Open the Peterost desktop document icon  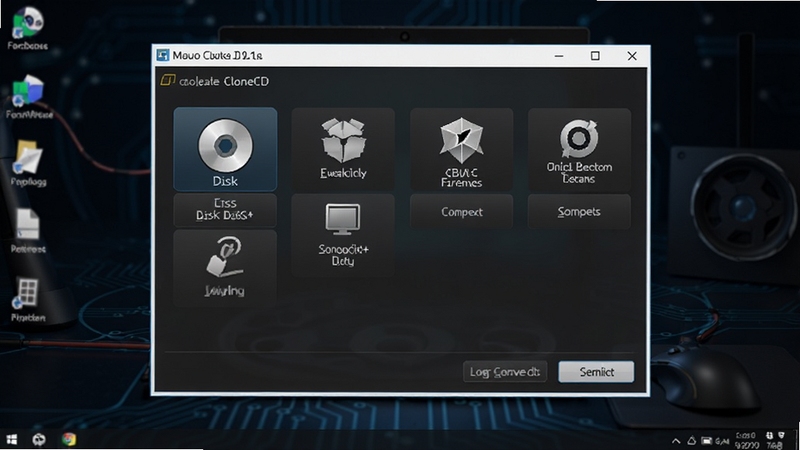point(28,231)
